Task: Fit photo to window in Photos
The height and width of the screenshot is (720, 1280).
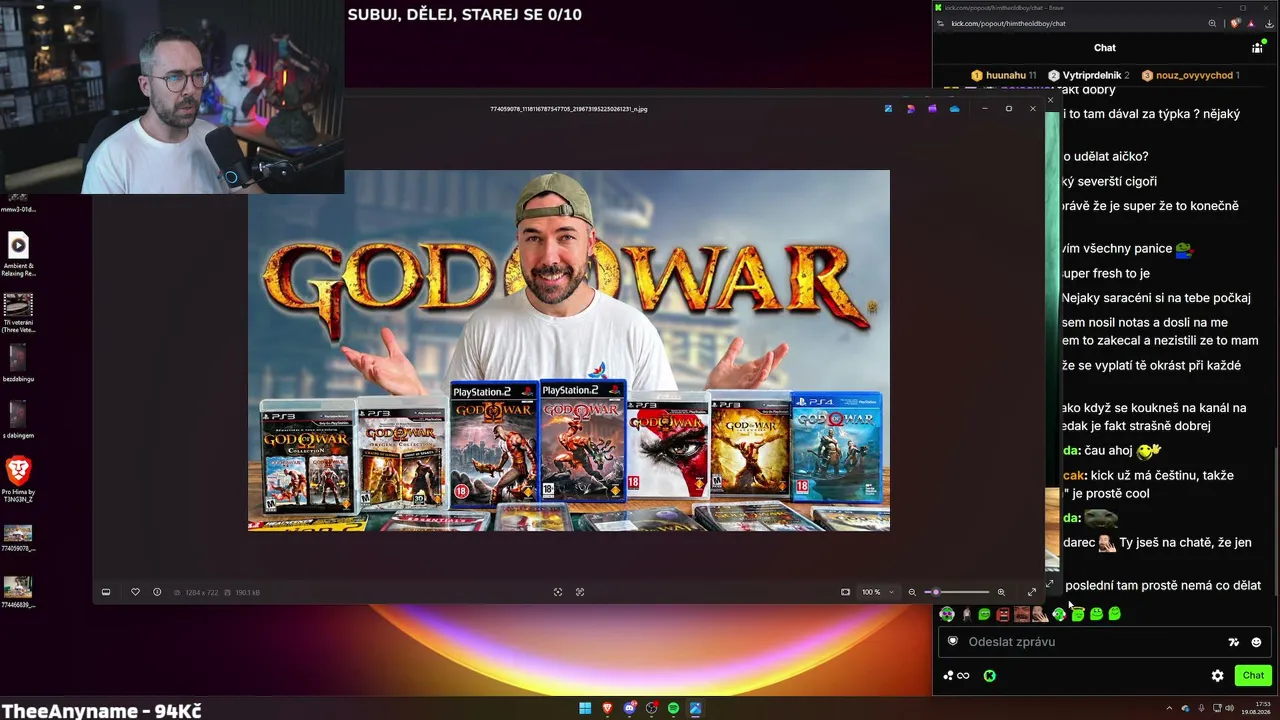Action: click(x=845, y=592)
